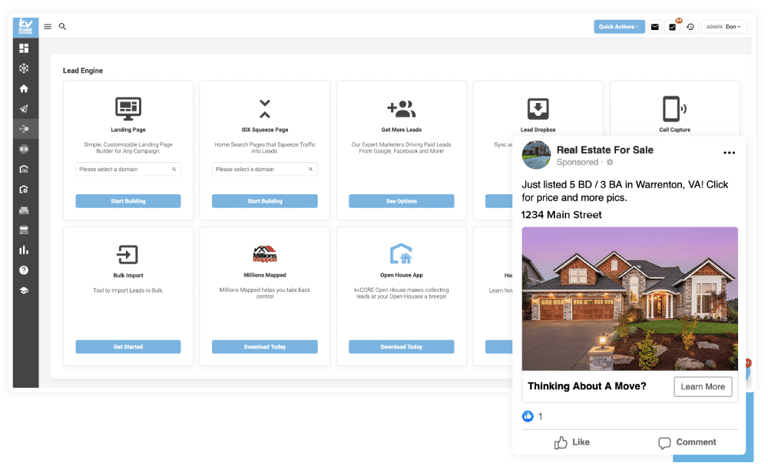Screen dimensions: 768x473
Task: Click Learn More on the Facebook ad
Action: point(703,386)
